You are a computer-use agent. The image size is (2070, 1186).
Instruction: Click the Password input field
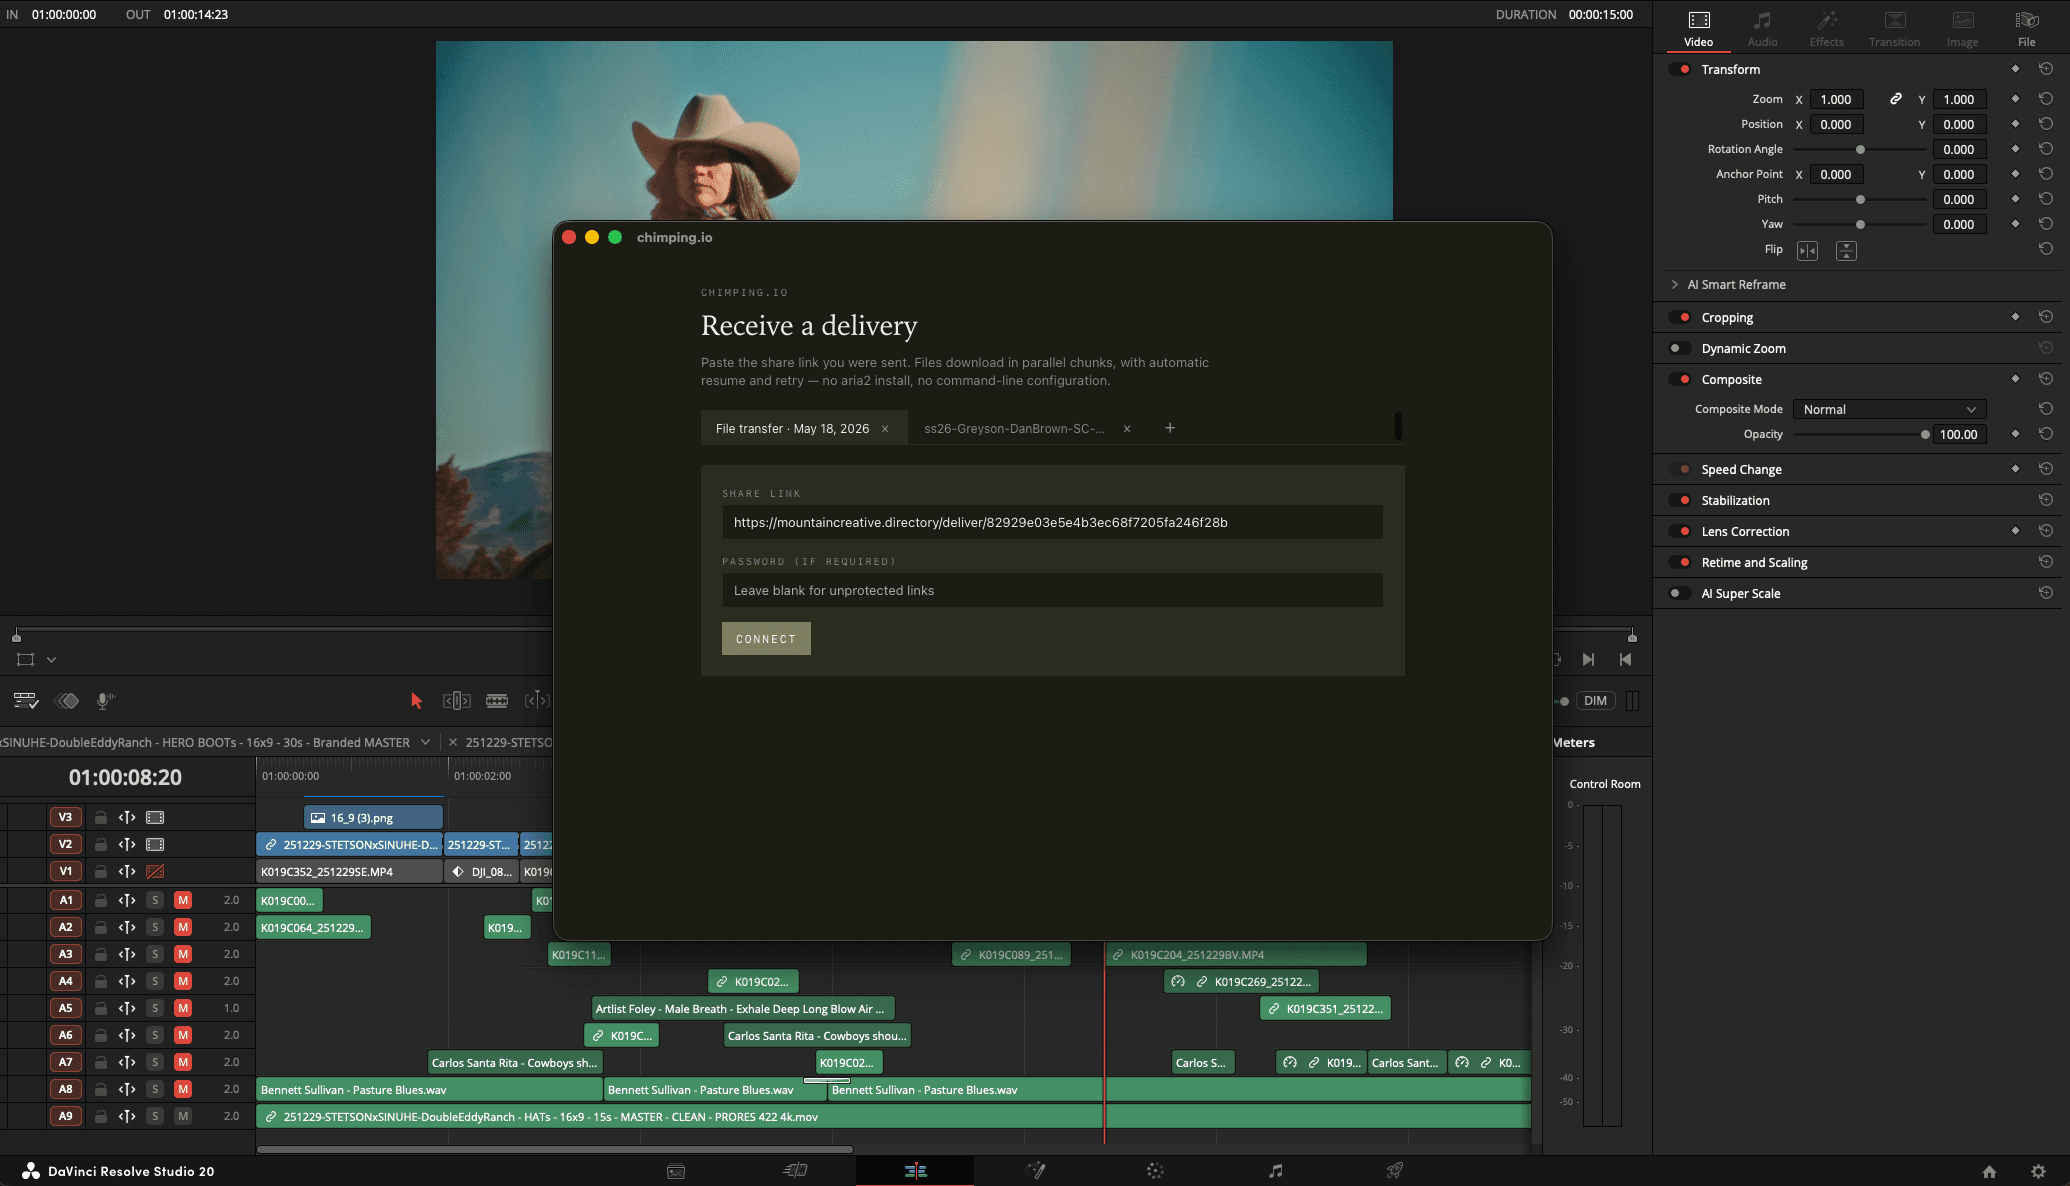coord(1052,590)
